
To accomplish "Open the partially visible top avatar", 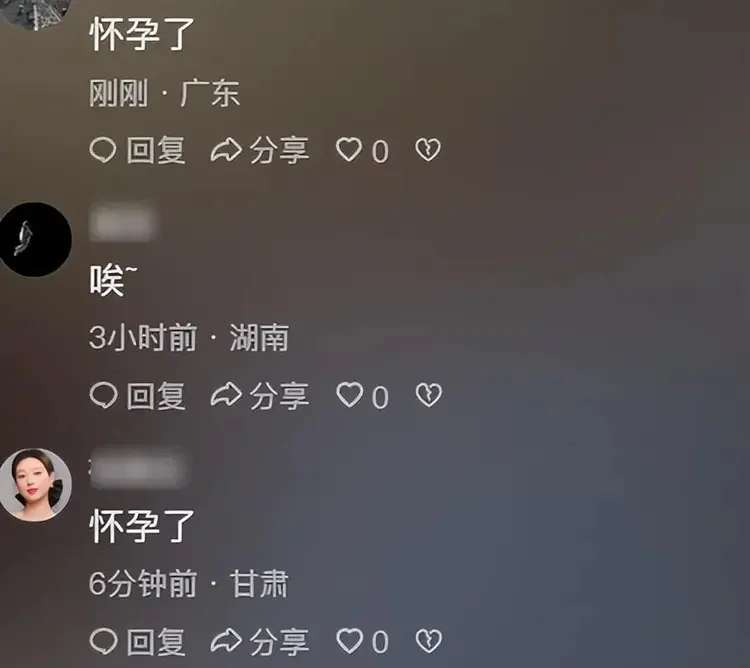I will 35,14.
